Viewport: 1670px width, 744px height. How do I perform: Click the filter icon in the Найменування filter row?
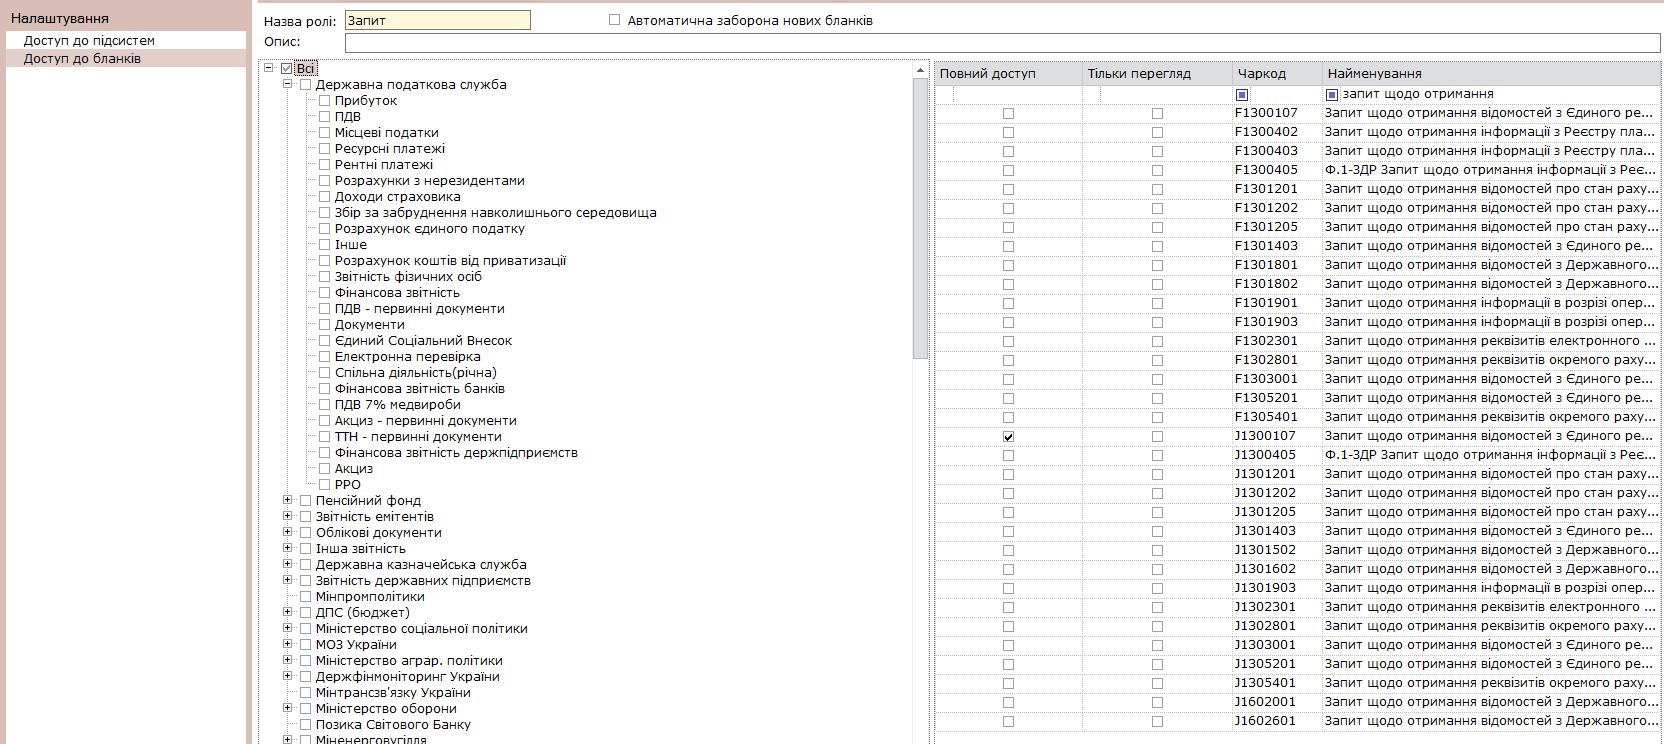(x=1332, y=95)
